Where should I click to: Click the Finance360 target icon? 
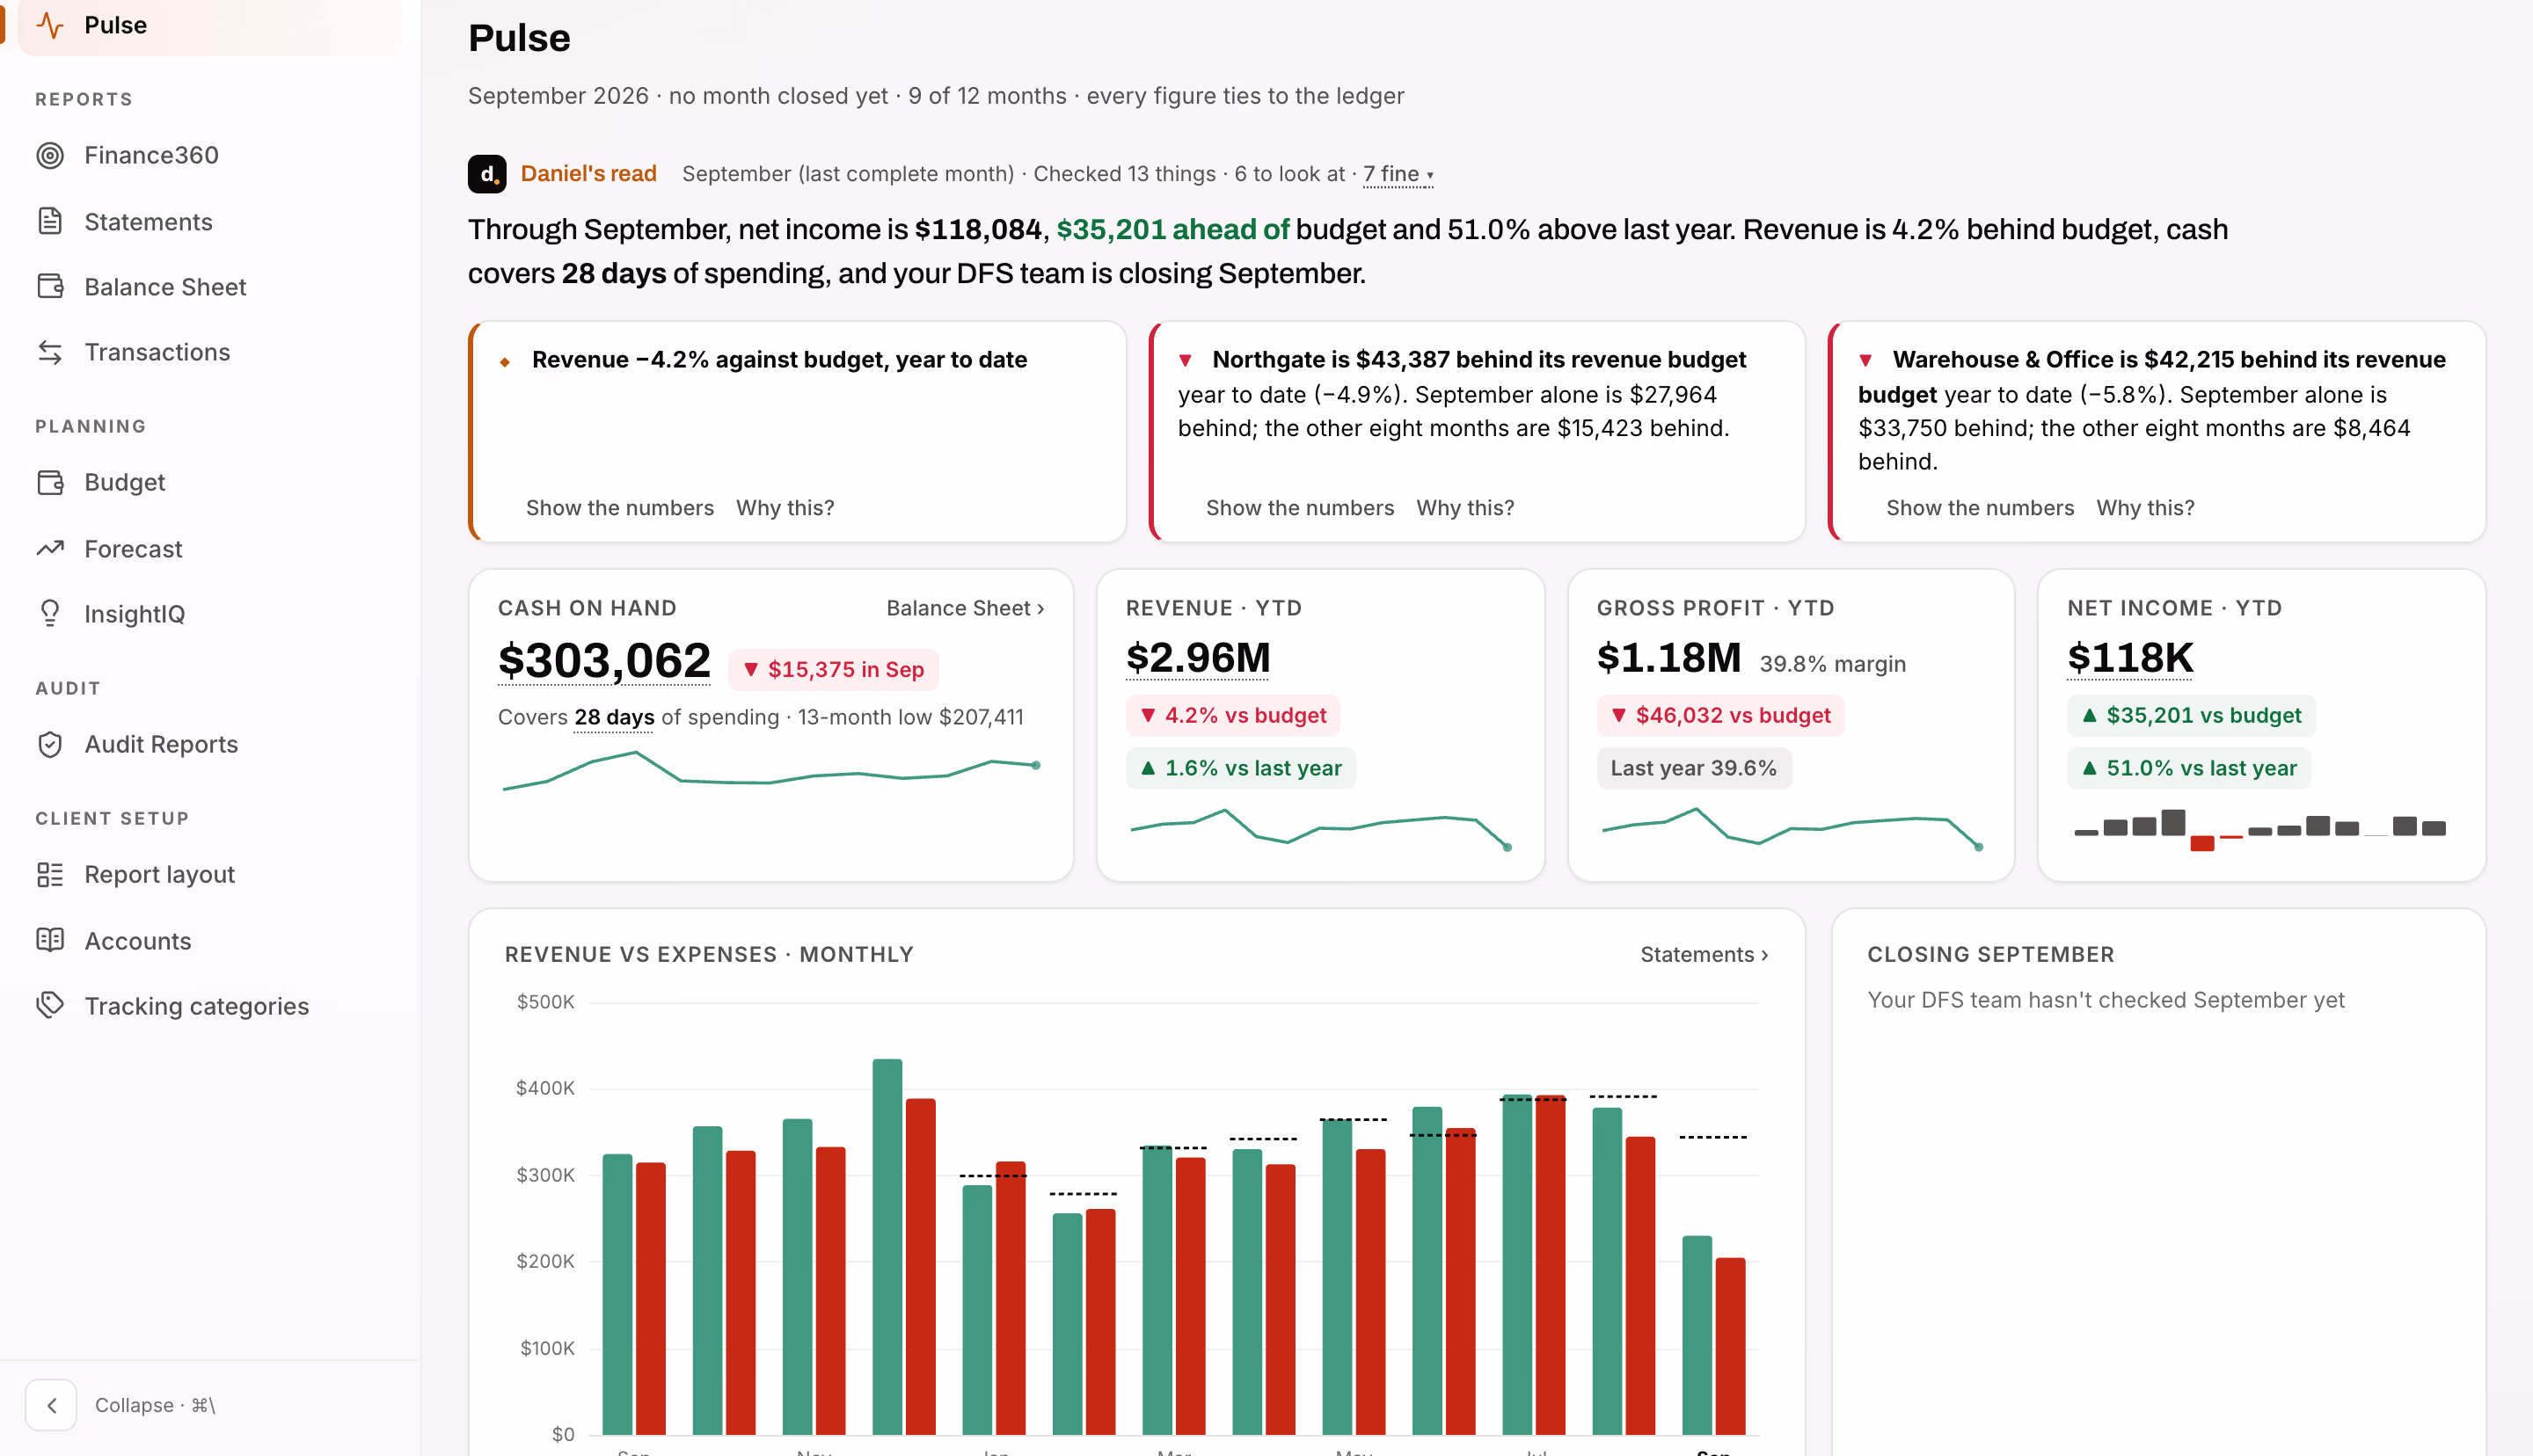pos(50,155)
